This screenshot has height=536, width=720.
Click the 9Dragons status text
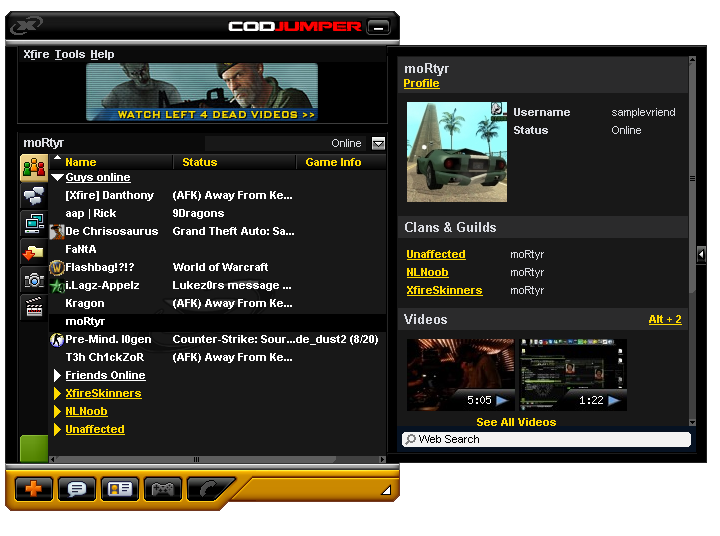point(198,214)
